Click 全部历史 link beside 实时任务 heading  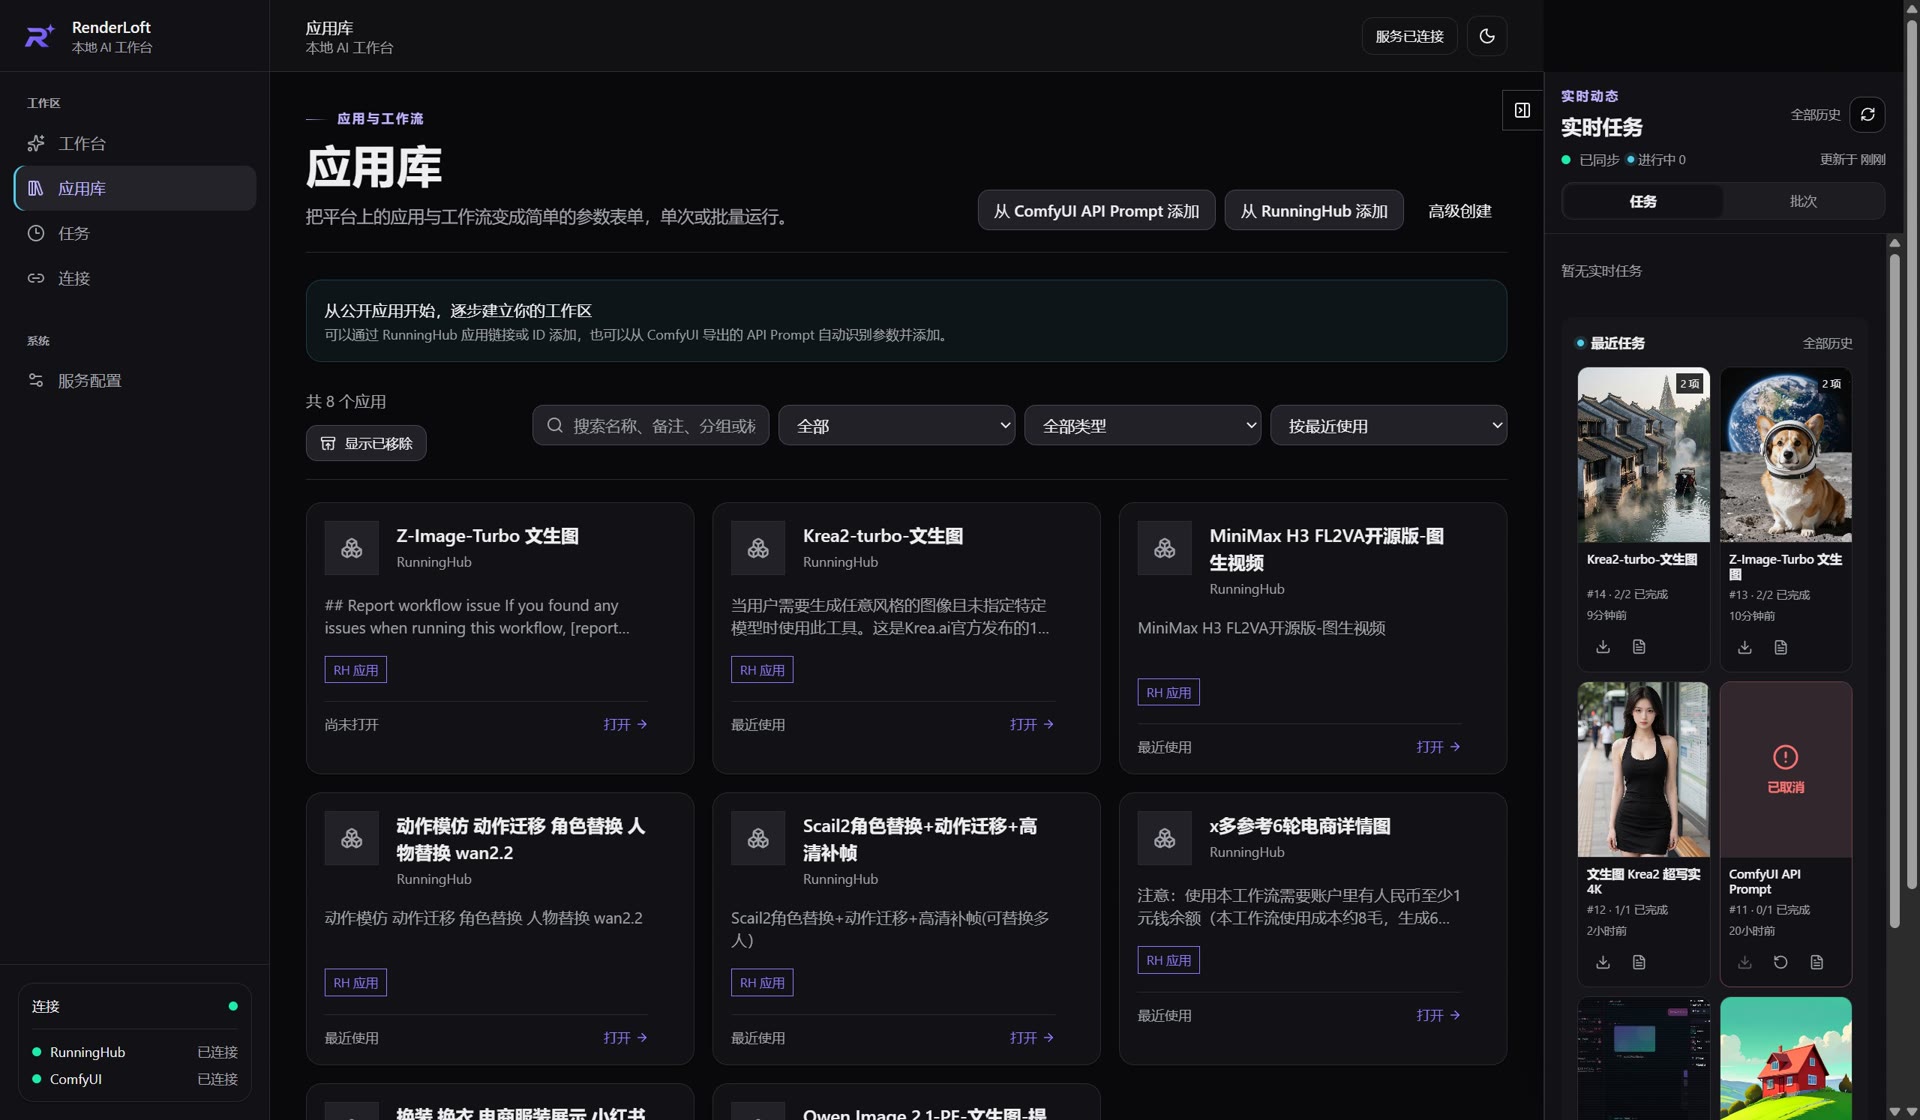(1815, 114)
